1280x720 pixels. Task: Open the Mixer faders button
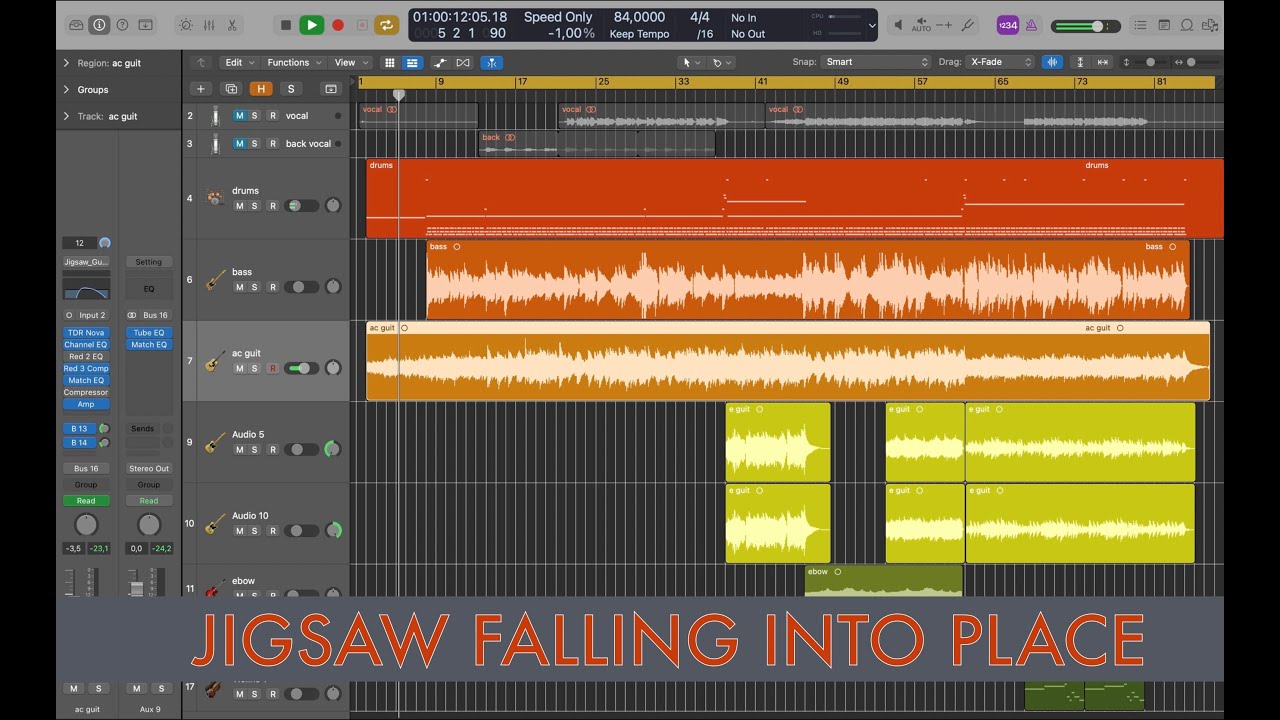(209, 25)
